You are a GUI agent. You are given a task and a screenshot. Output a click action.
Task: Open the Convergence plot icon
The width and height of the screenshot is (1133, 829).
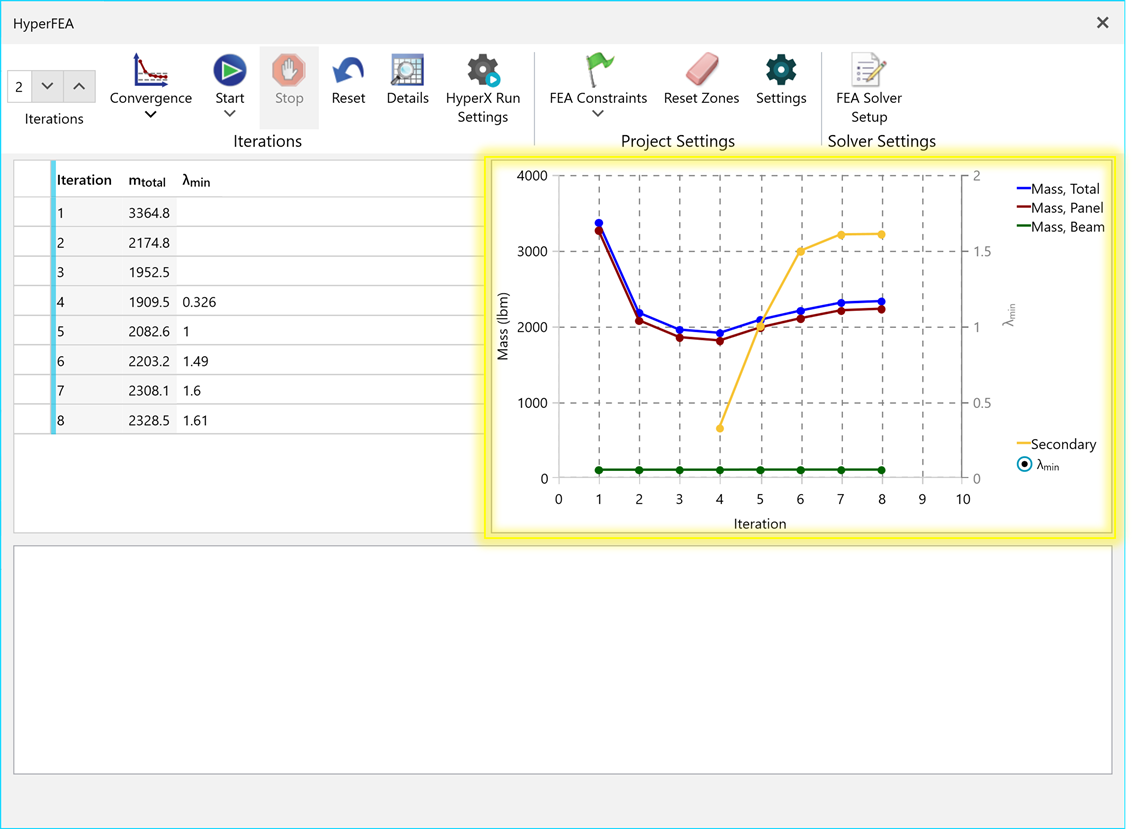[150, 70]
